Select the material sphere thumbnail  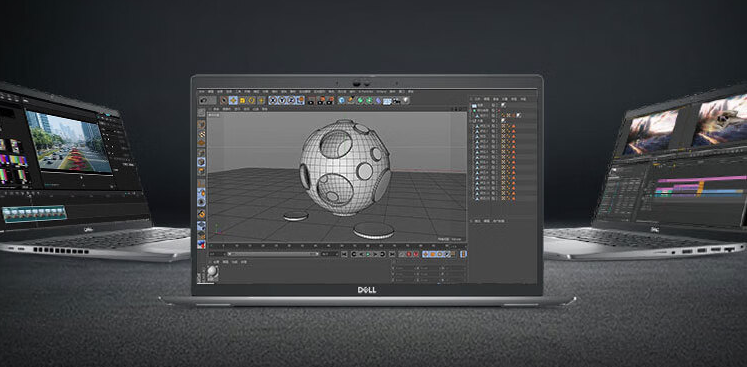[212, 272]
